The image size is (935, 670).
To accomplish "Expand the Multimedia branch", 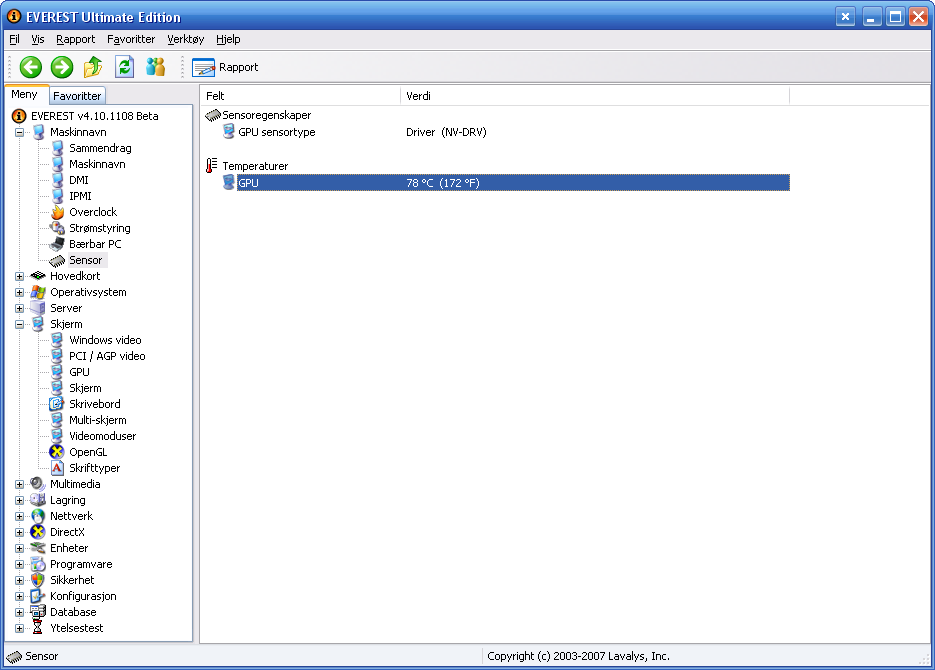I will click(20, 485).
